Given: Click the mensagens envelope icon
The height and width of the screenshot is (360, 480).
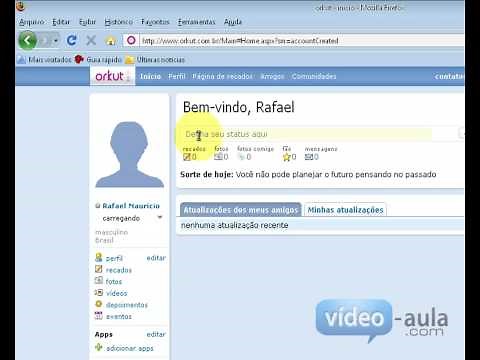Looking at the screenshot, I should pos(309,156).
